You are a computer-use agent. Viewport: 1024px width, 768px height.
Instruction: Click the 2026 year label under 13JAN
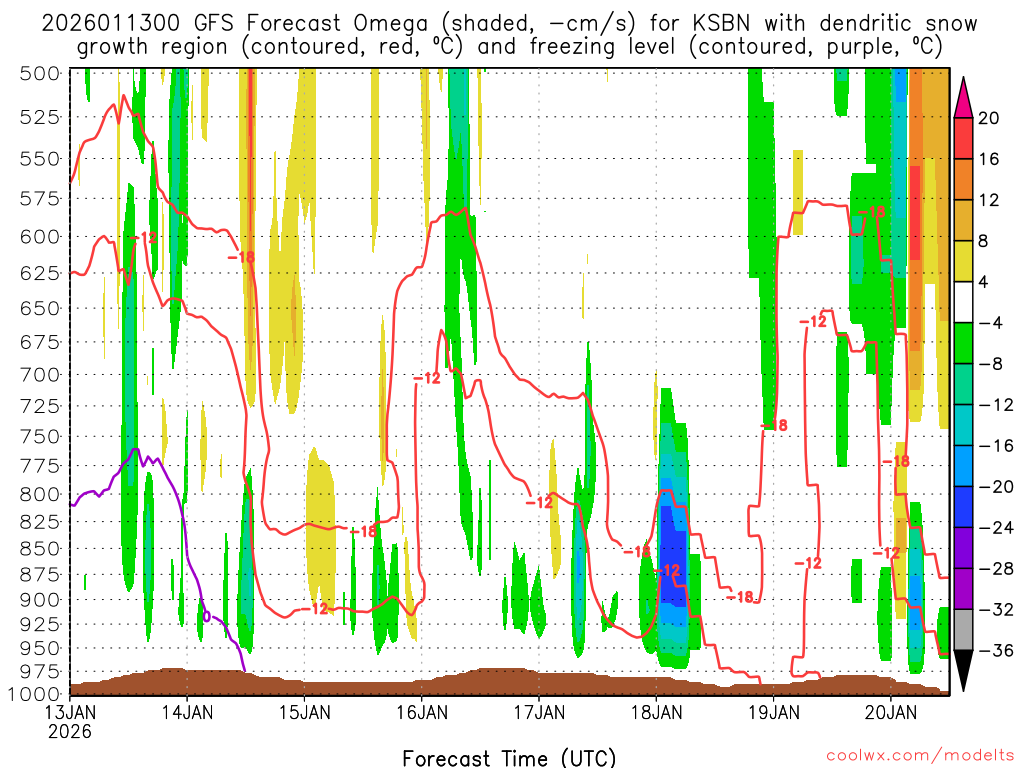(70, 731)
